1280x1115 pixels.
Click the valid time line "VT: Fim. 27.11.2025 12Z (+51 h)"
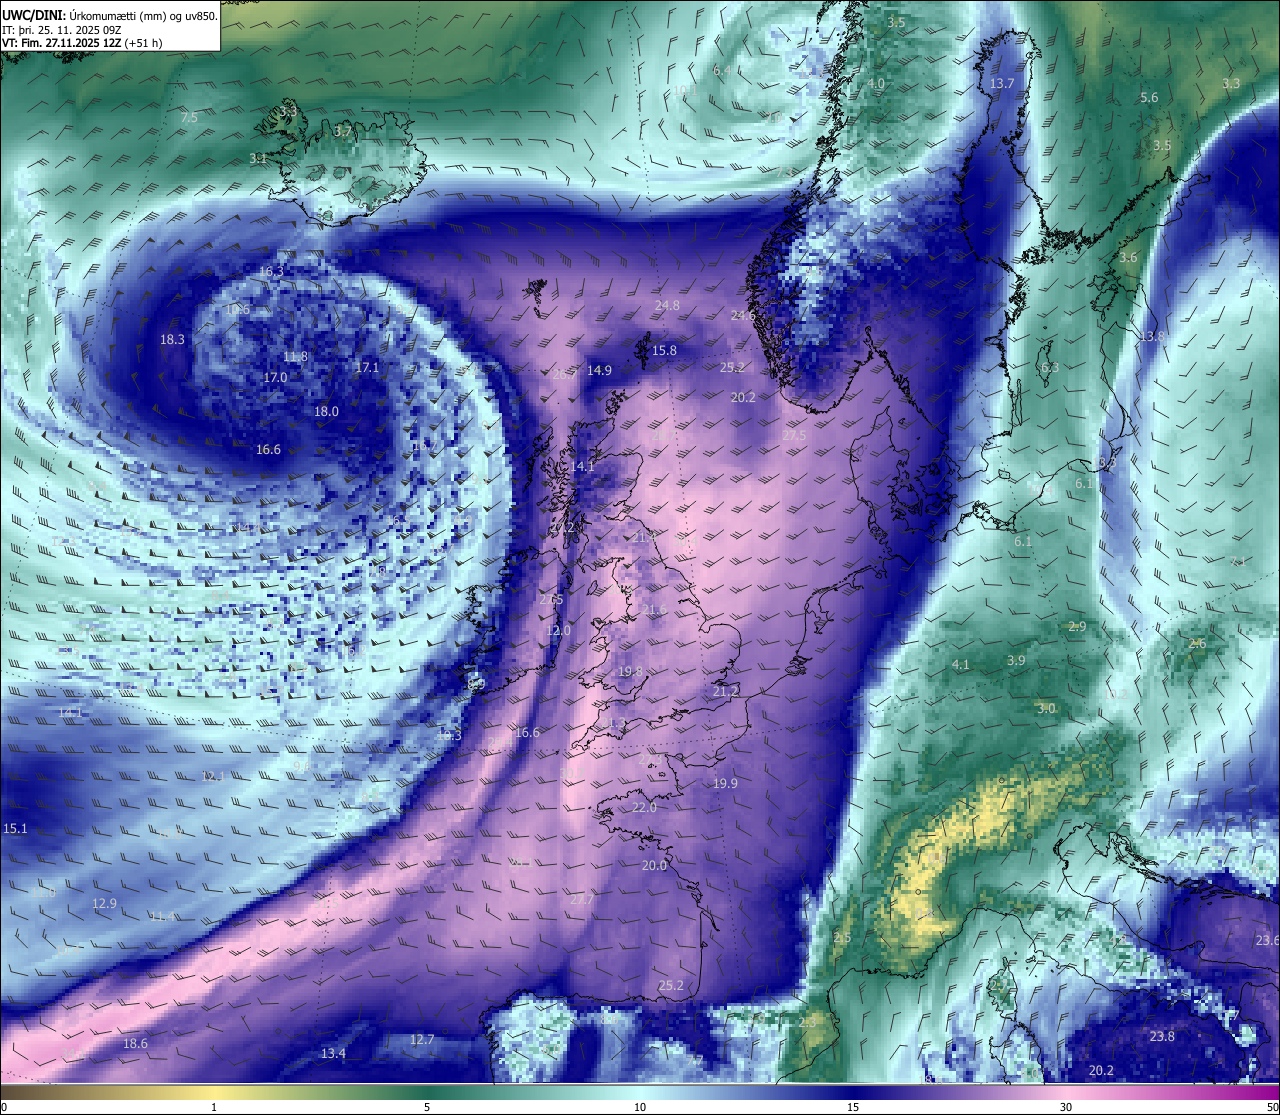[82, 43]
